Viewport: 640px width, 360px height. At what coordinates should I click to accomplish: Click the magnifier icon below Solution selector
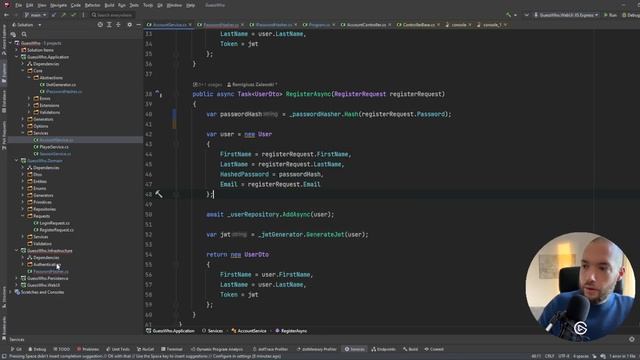[24, 35]
